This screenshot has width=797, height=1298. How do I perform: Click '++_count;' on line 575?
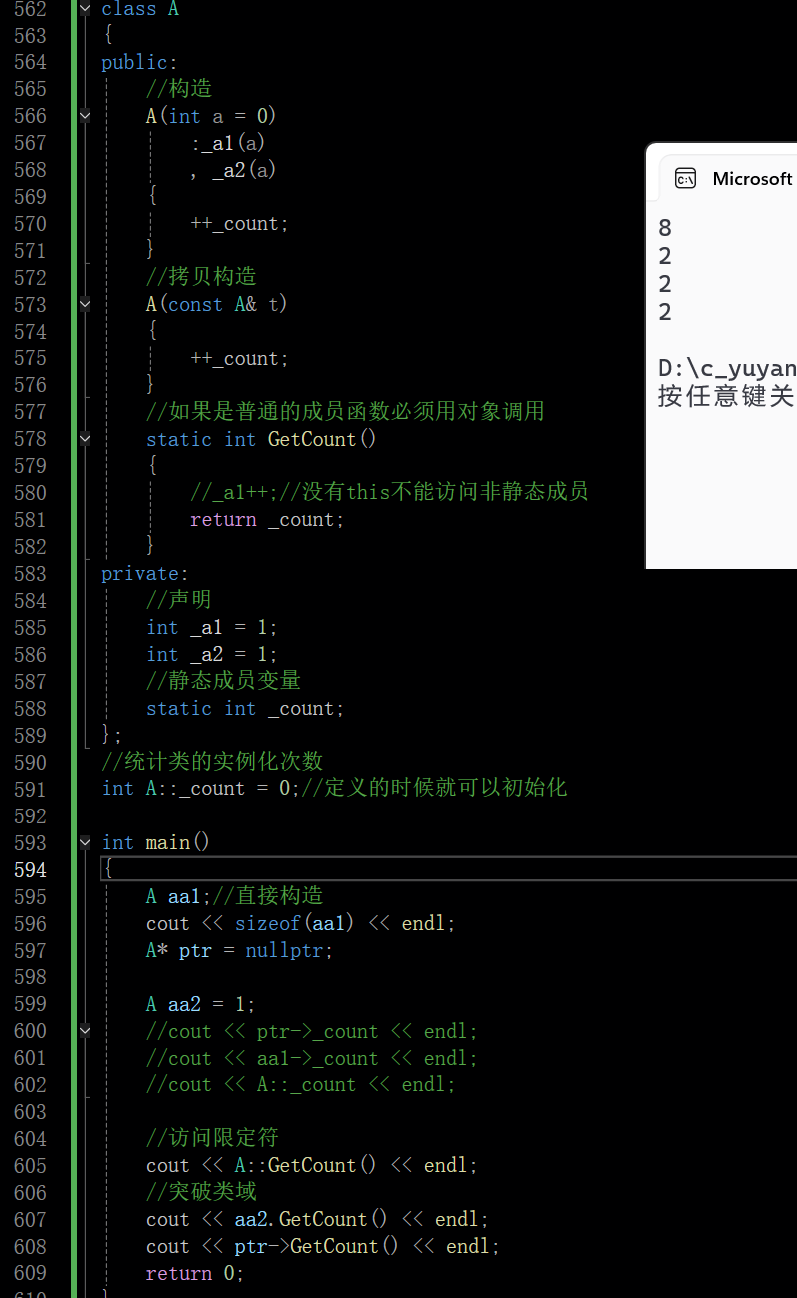click(239, 358)
